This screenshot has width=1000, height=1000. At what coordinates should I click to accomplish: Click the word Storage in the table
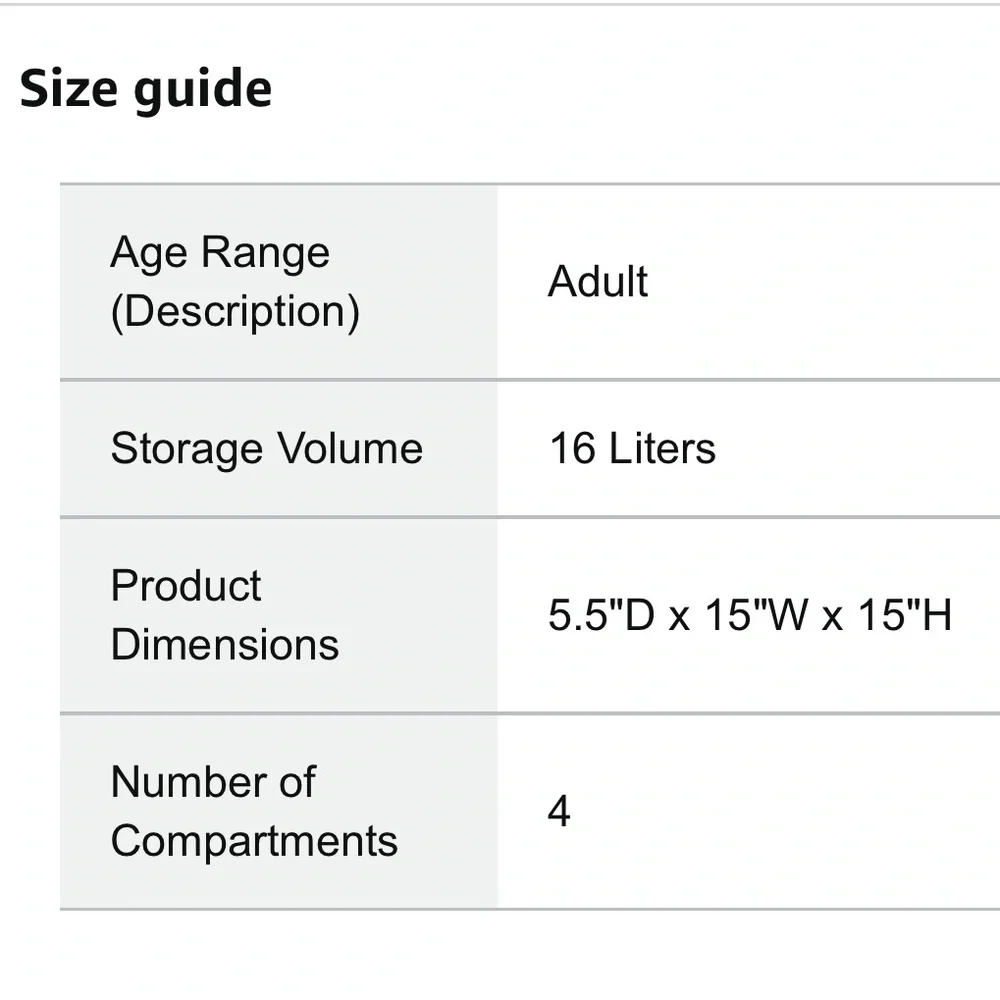[186, 449]
